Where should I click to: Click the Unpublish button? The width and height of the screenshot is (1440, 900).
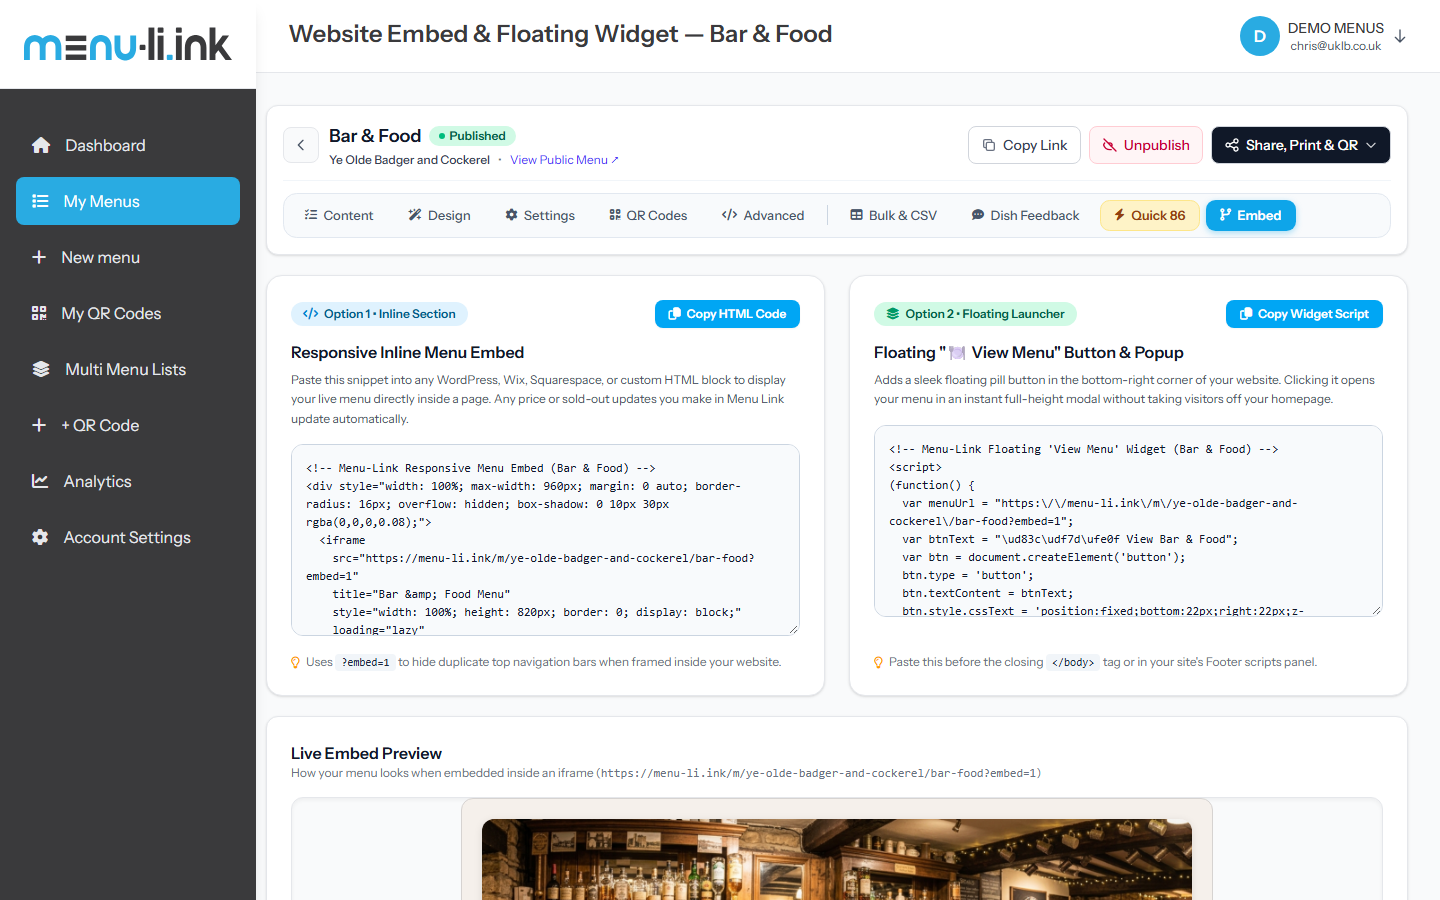click(1146, 145)
